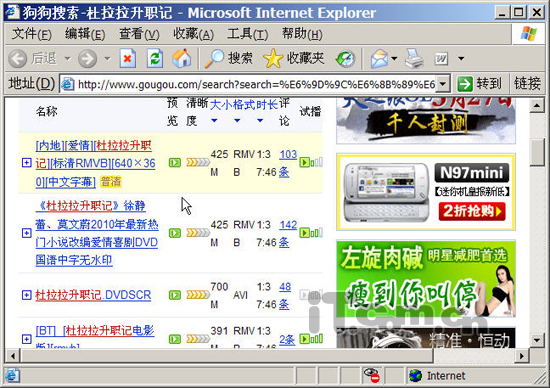Expand the 杜拉拉升职记.DVDSCR result plus box
Image resolution: width=550 pixels, height=388 pixels.
(x=26, y=295)
